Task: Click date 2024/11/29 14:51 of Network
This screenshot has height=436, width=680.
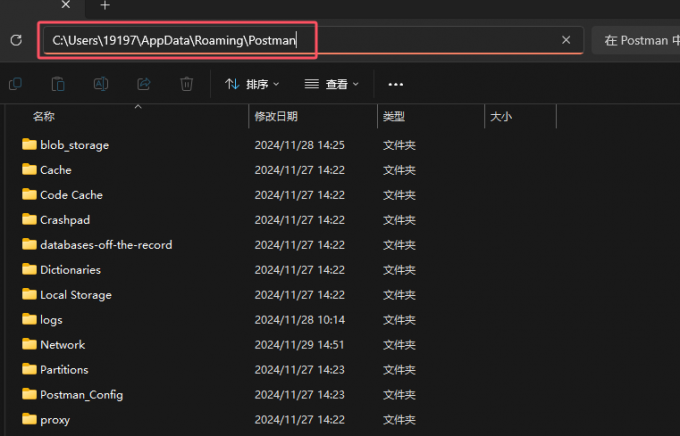Action: click(x=300, y=345)
